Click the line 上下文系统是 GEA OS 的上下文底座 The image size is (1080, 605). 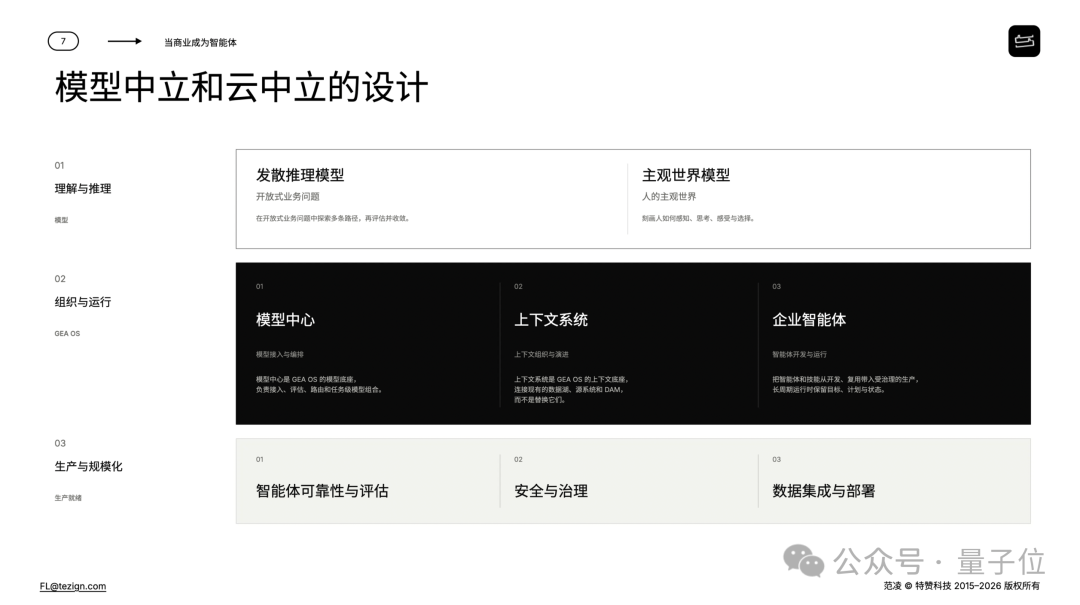coord(571,380)
